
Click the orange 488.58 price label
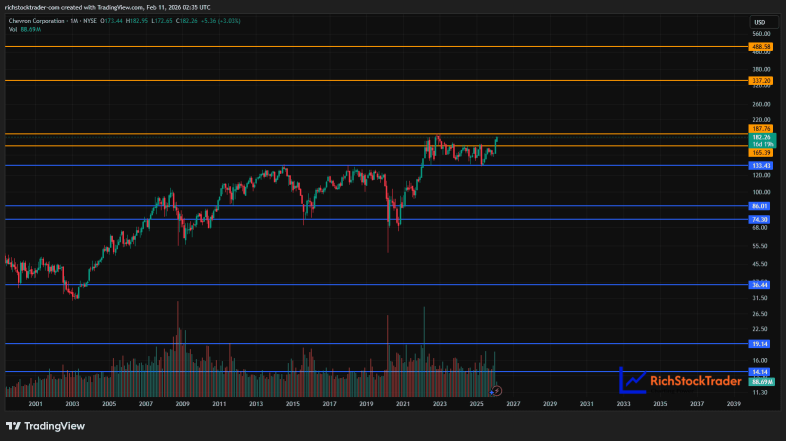760,47
